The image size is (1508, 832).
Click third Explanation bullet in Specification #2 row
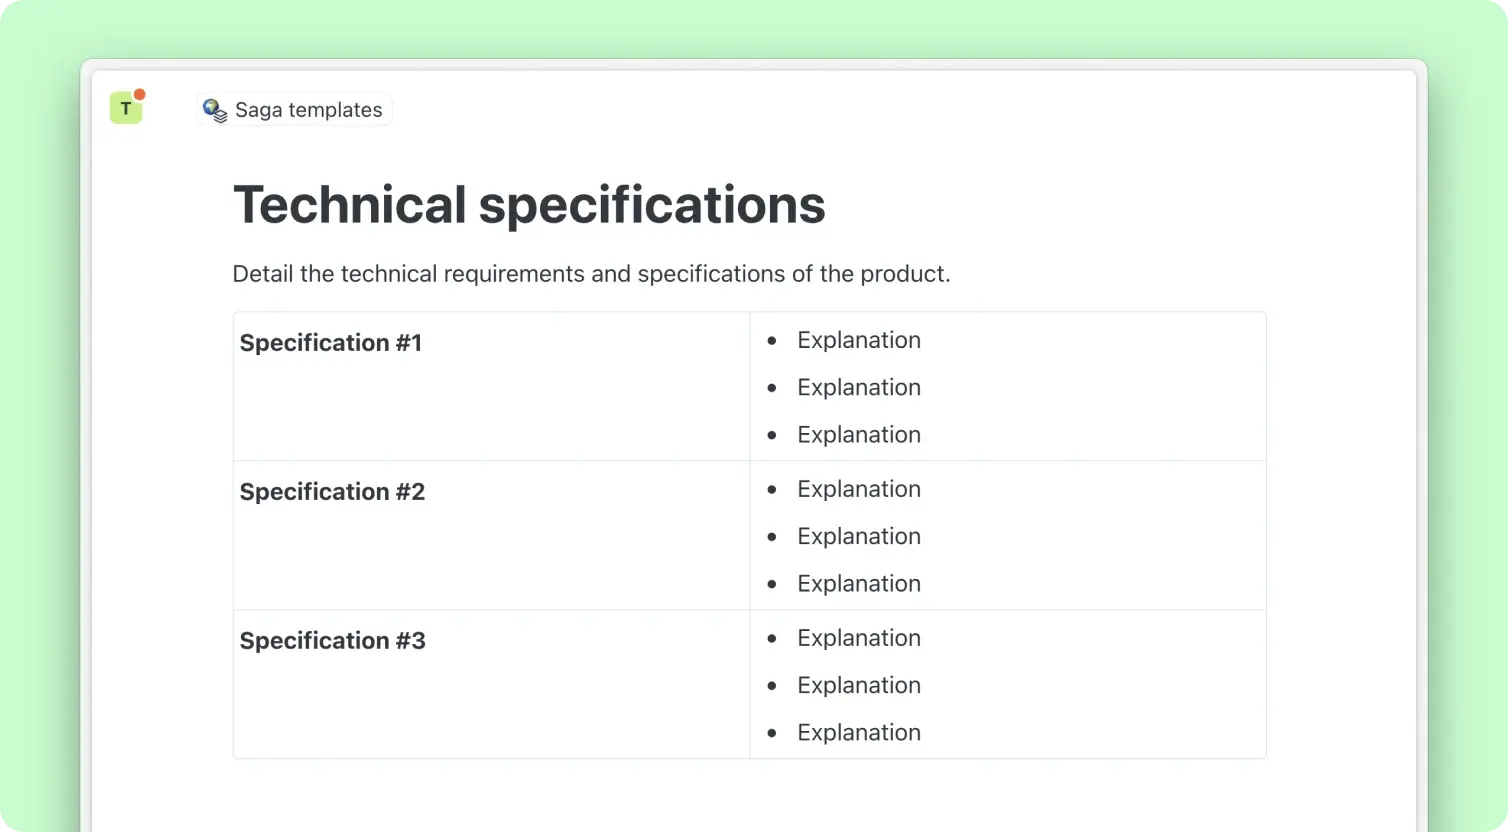[x=858, y=584]
